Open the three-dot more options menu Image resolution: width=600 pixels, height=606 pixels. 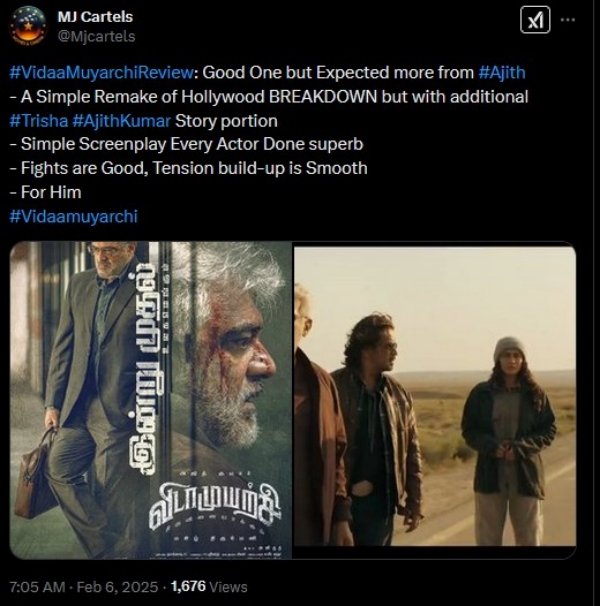pyautogui.click(x=568, y=20)
